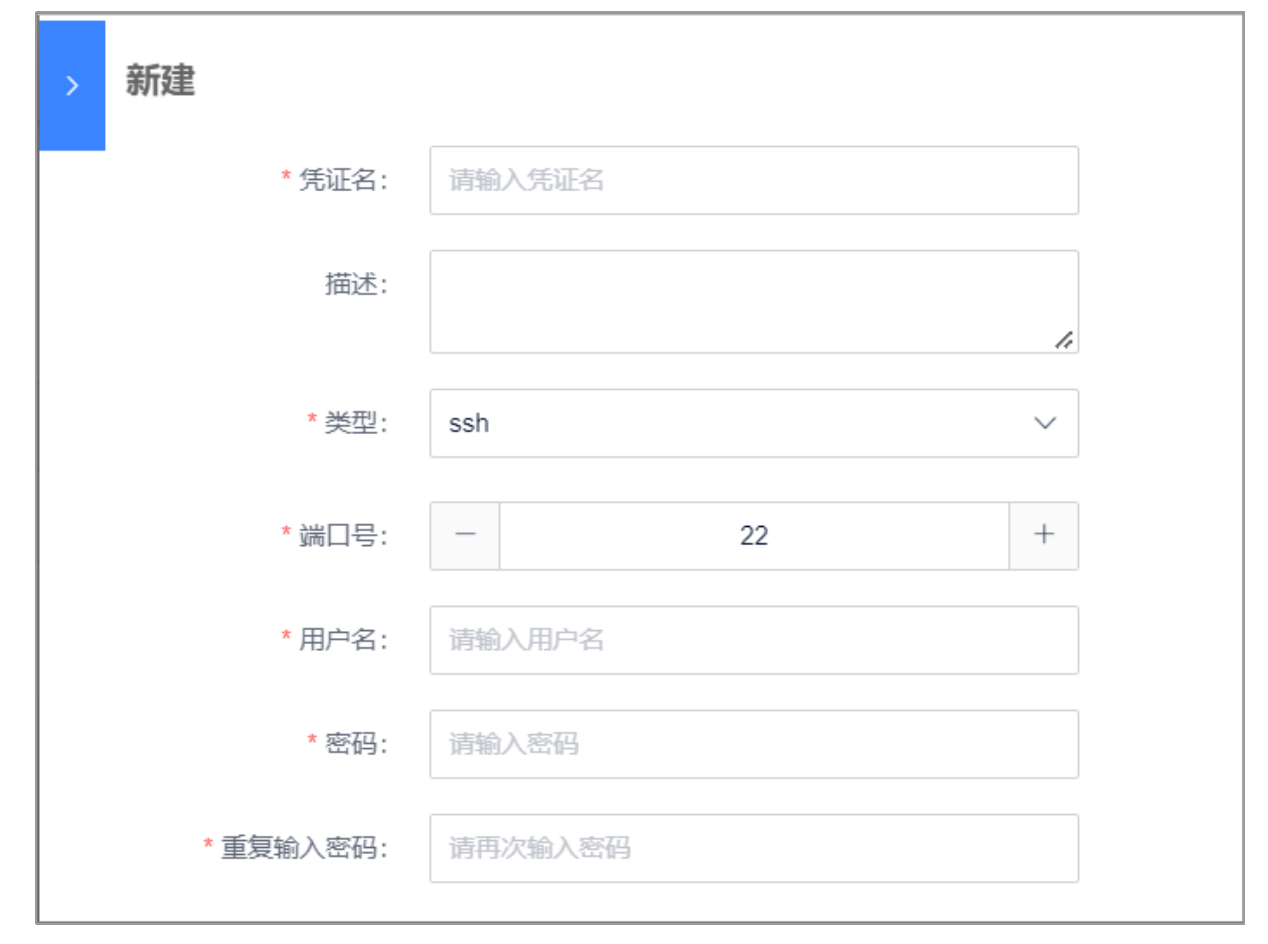This screenshot has width=1268, height=944.
Task: Click the 密码 field label
Action: coord(356,744)
